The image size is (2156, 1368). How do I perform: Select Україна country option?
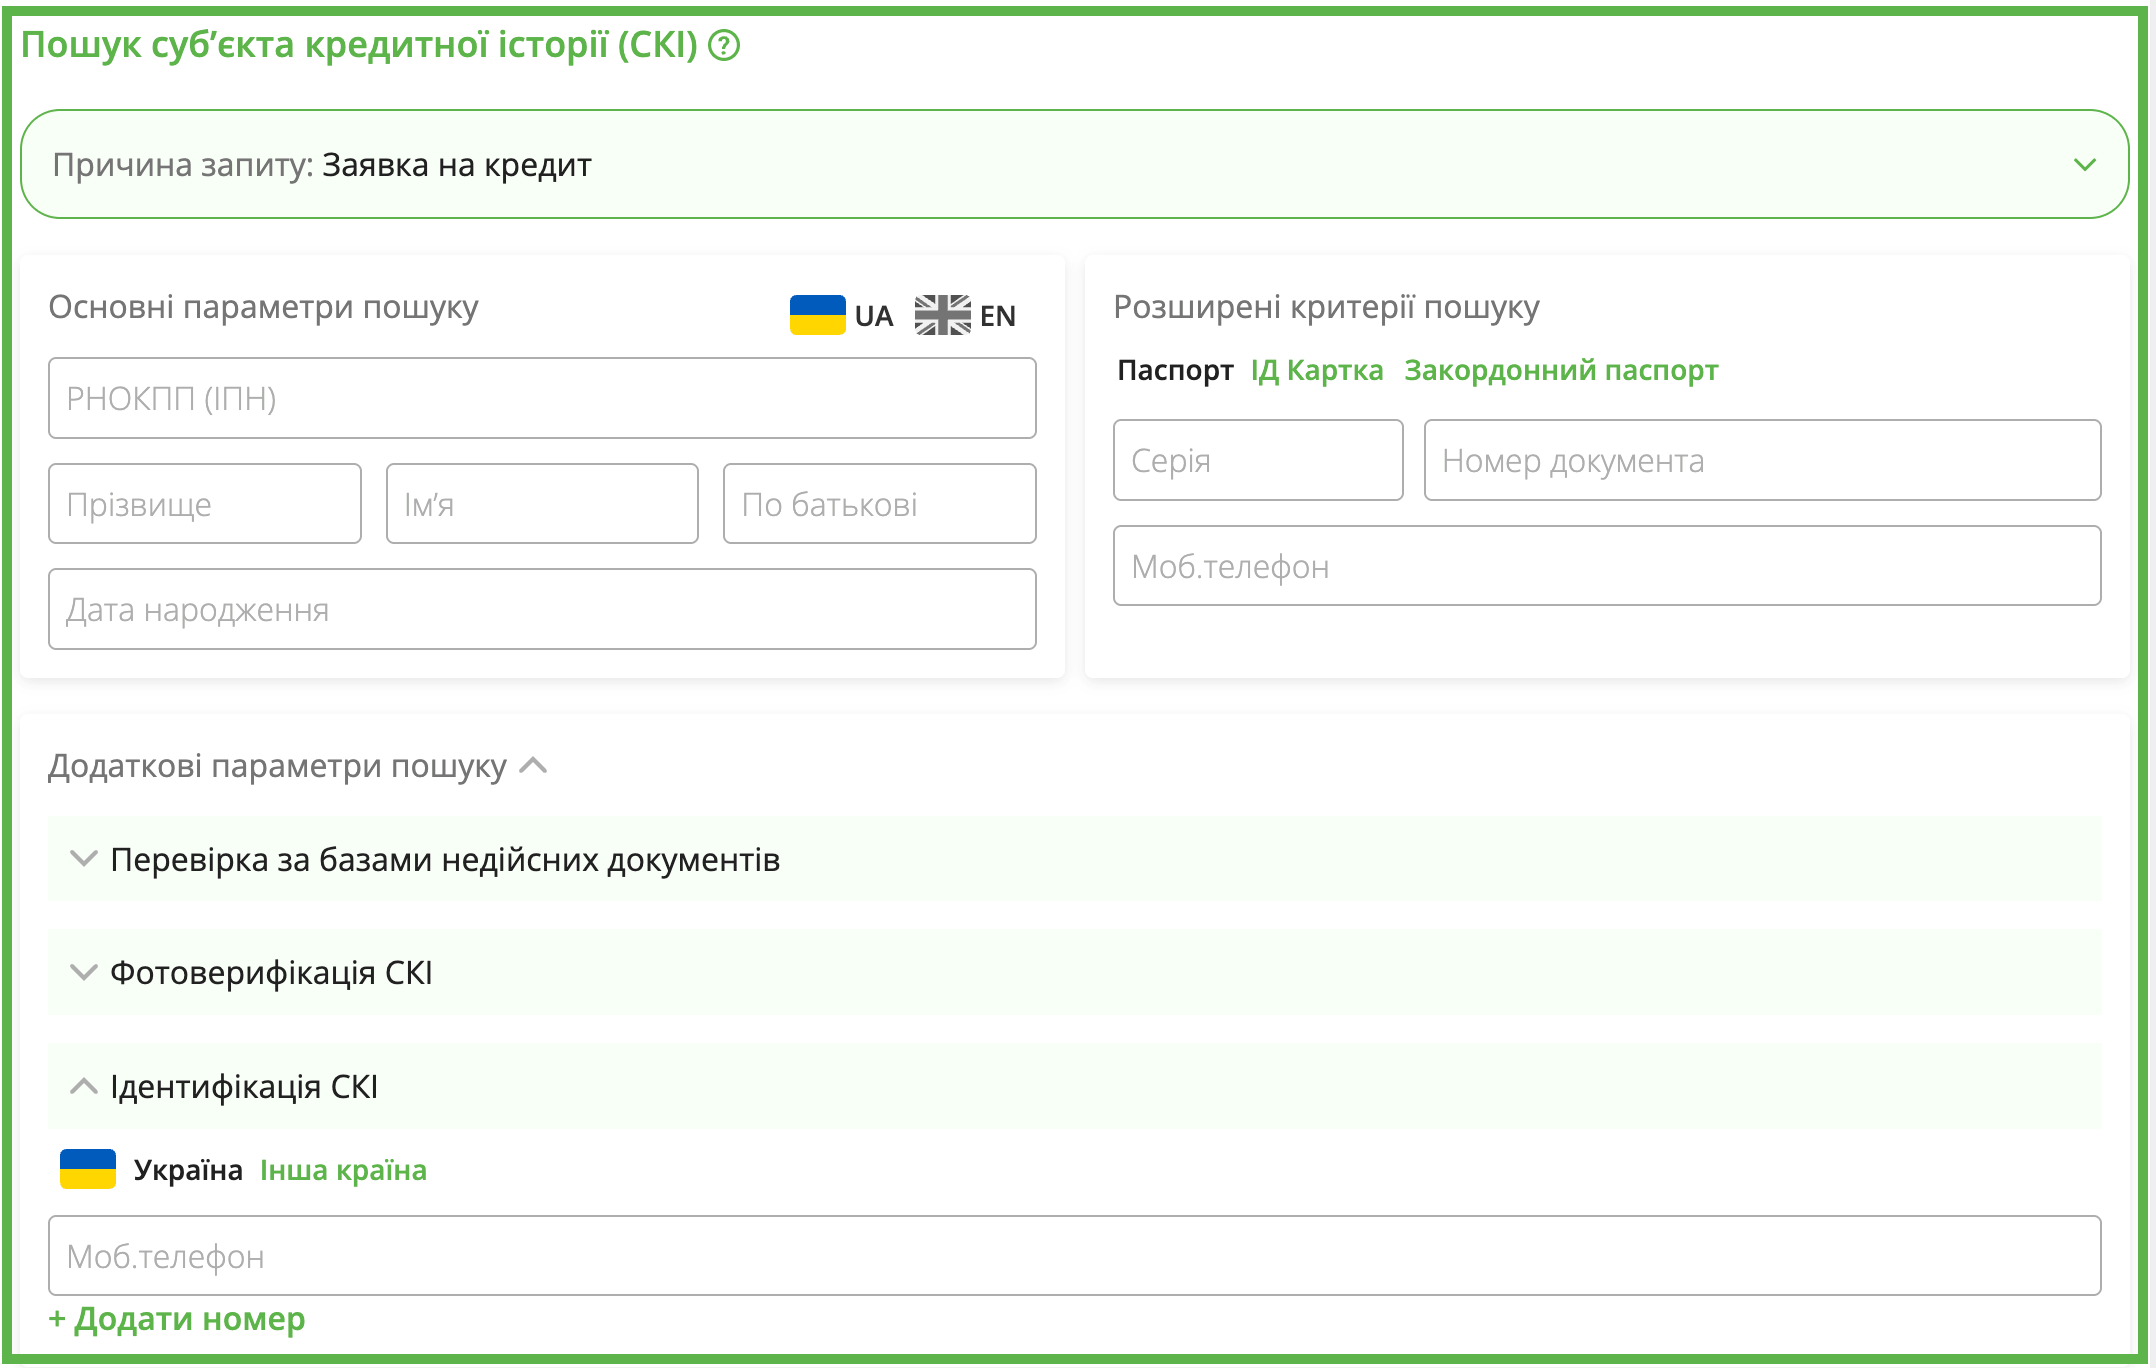188,1170
